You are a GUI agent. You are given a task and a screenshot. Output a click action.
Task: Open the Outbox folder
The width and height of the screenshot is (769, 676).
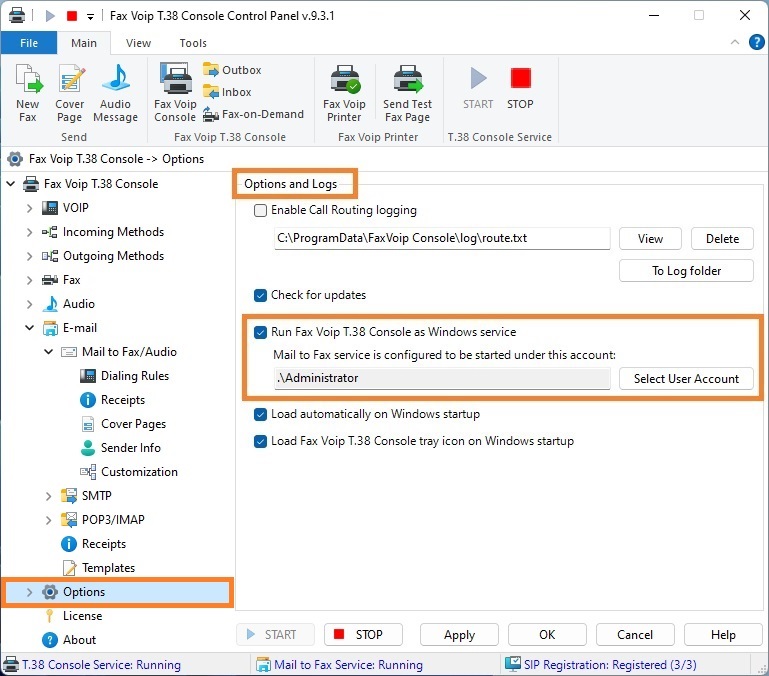click(x=232, y=70)
